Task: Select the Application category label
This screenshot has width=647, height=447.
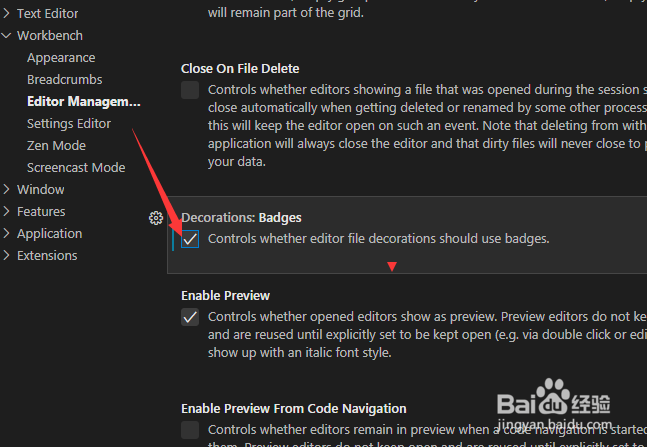Action: pyautogui.click(x=50, y=234)
